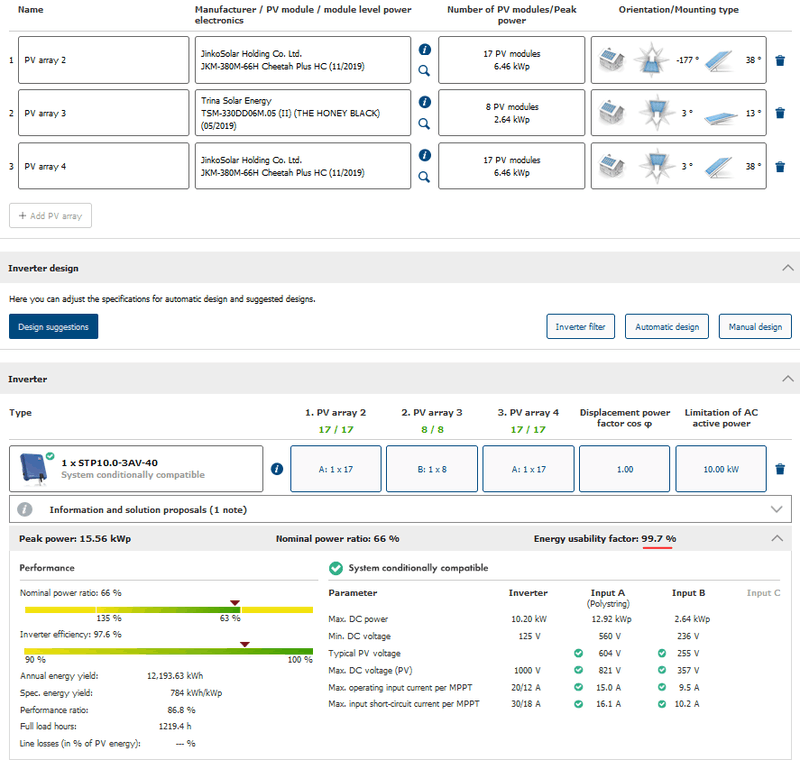This screenshot has width=800, height=760.
Task: Collapse the Inverter design section
Action: [x=787, y=268]
